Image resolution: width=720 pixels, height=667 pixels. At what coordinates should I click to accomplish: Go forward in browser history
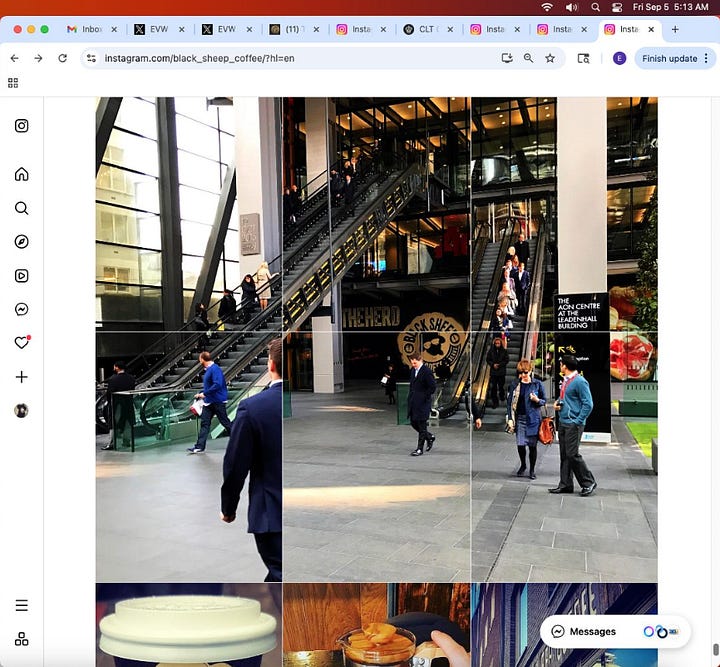click(x=39, y=58)
